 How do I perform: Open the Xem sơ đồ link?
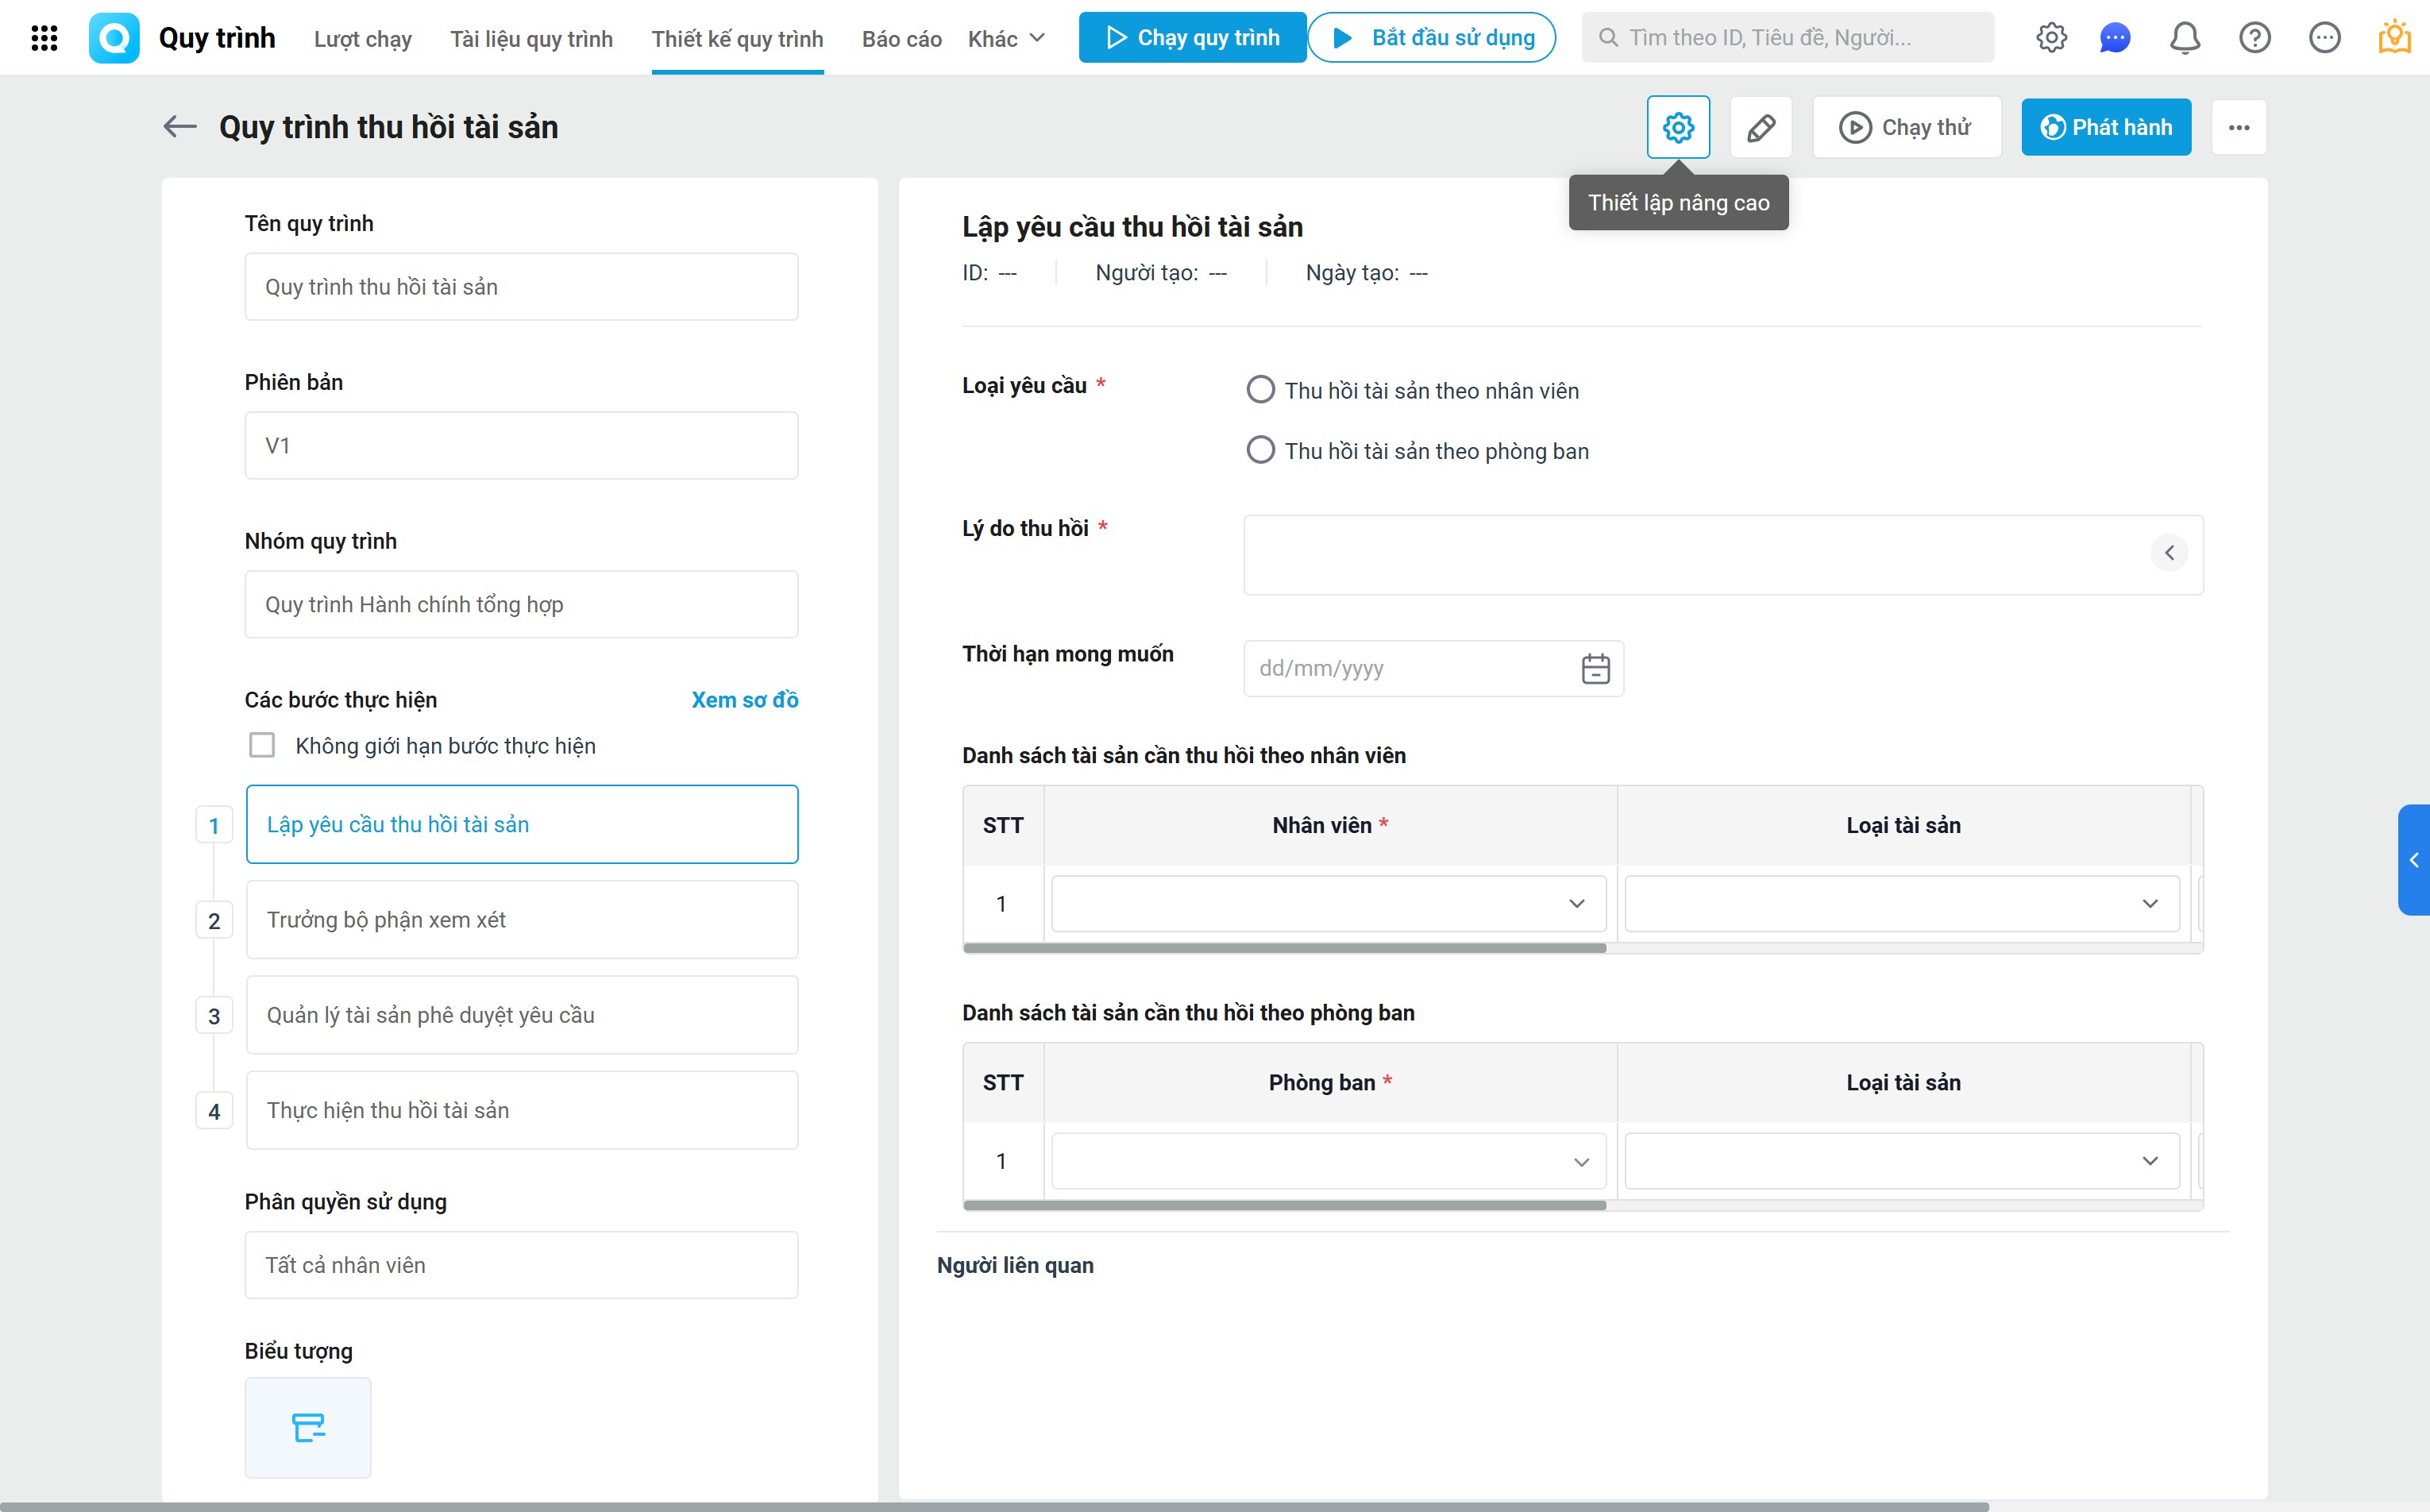[745, 700]
